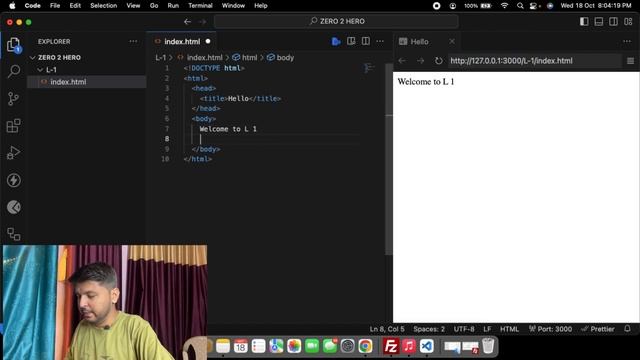640x360 pixels.
Task: Open connected-squares icon at activity bar bottom
Action: tap(13, 234)
